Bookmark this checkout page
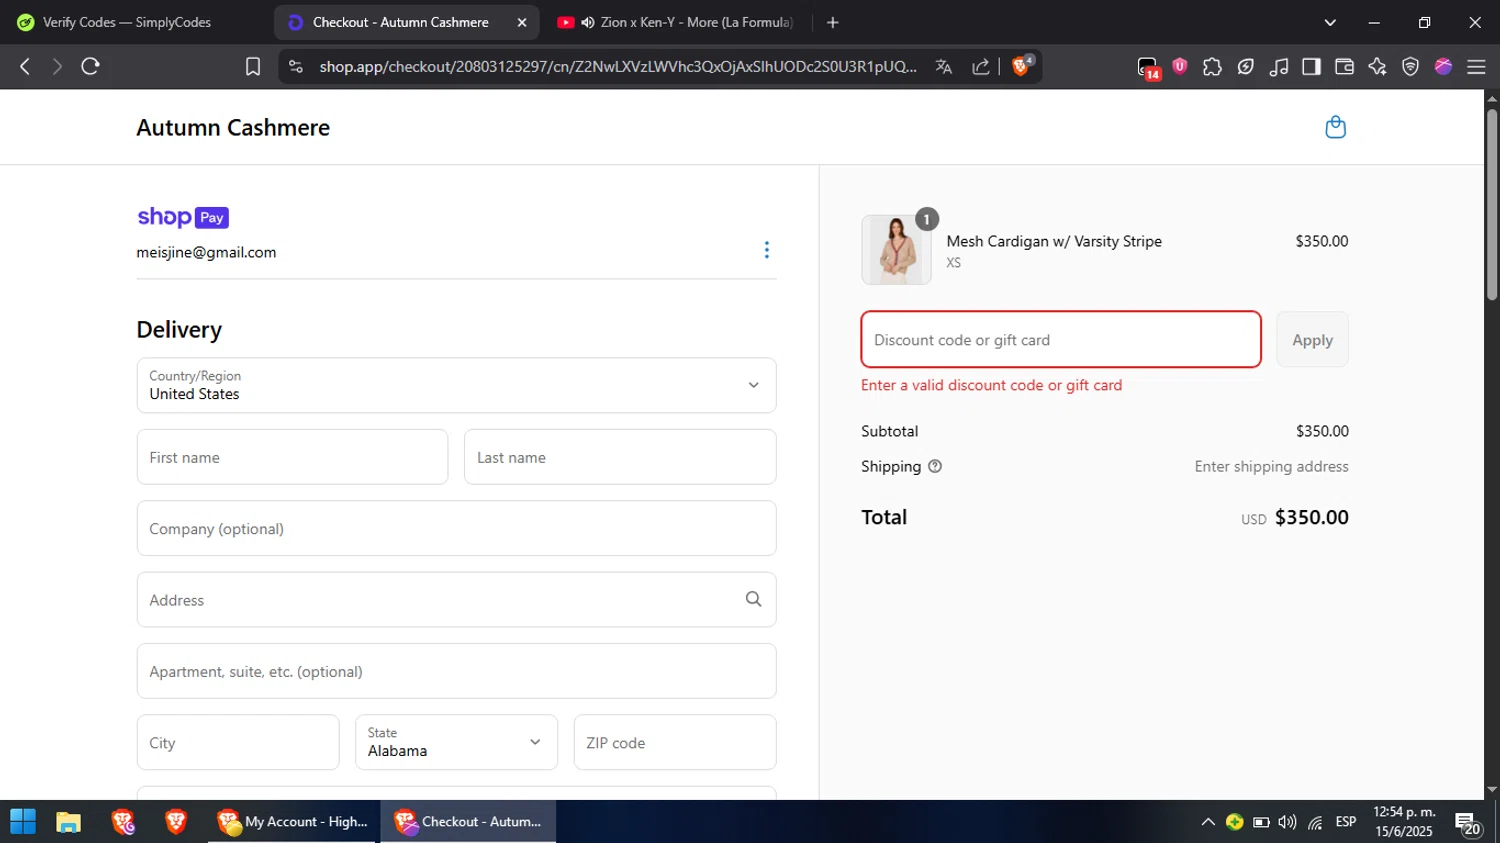 click(x=253, y=66)
